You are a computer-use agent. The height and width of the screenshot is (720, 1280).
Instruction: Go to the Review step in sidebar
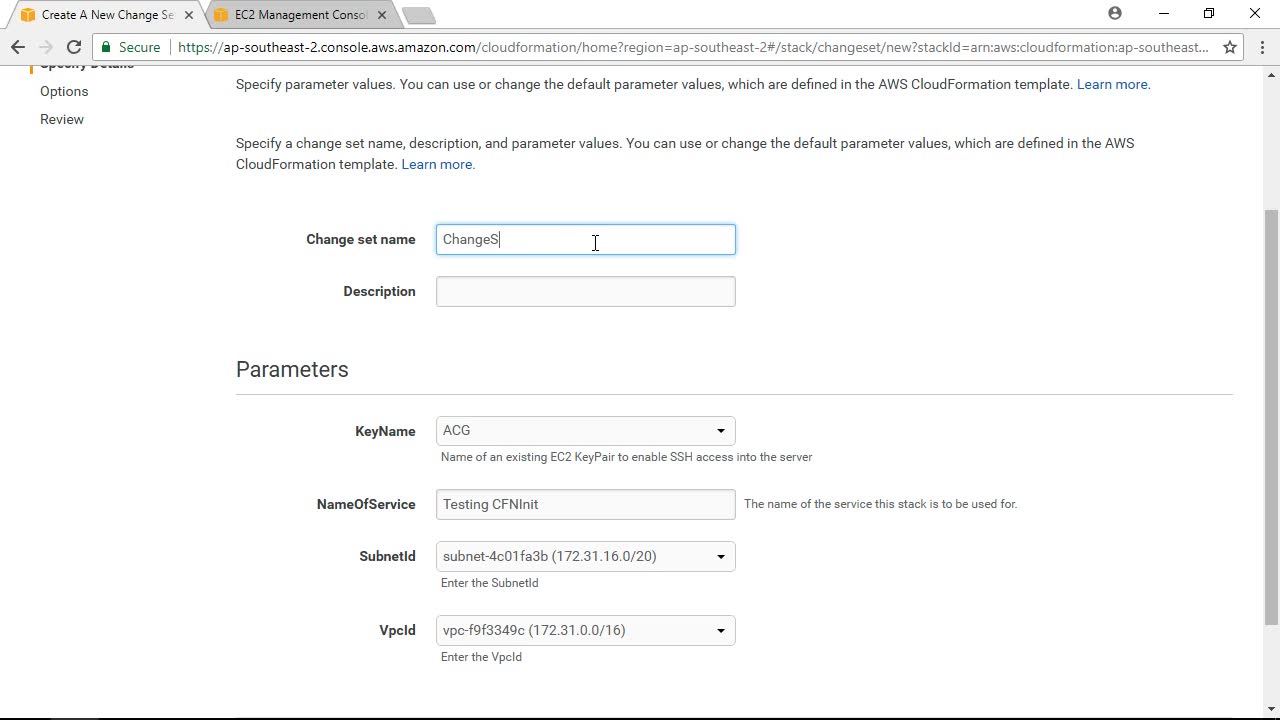point(62,119)
